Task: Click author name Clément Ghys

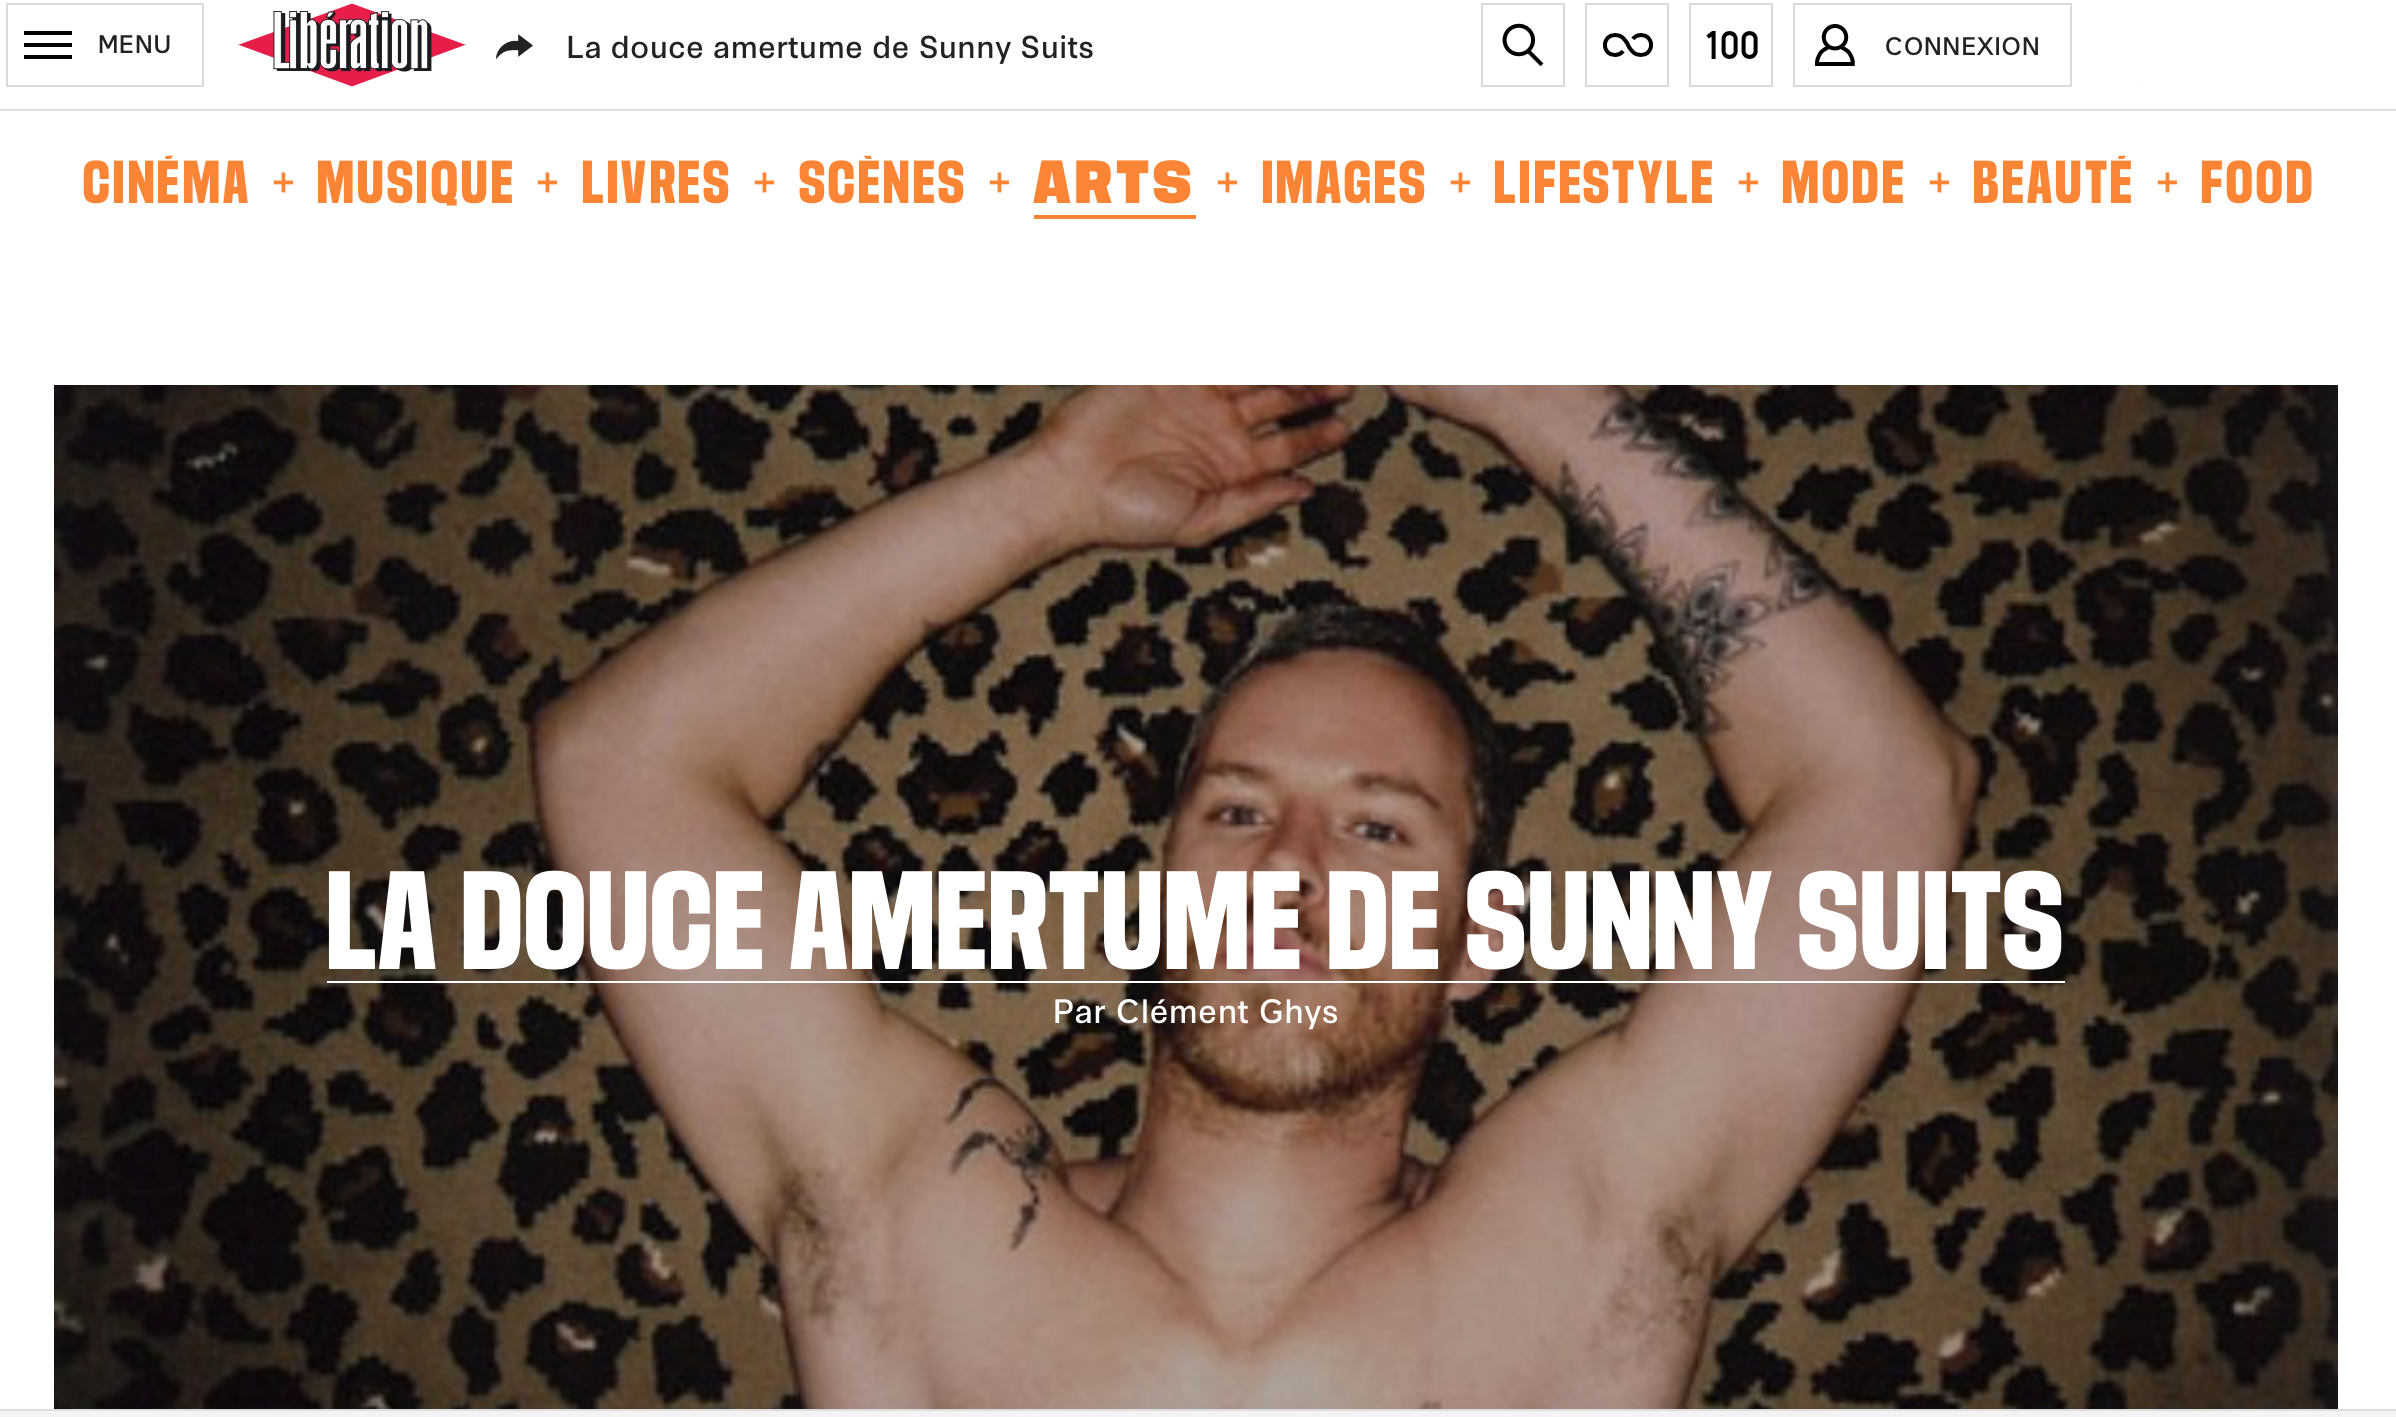Action: coord(1227,1012)
